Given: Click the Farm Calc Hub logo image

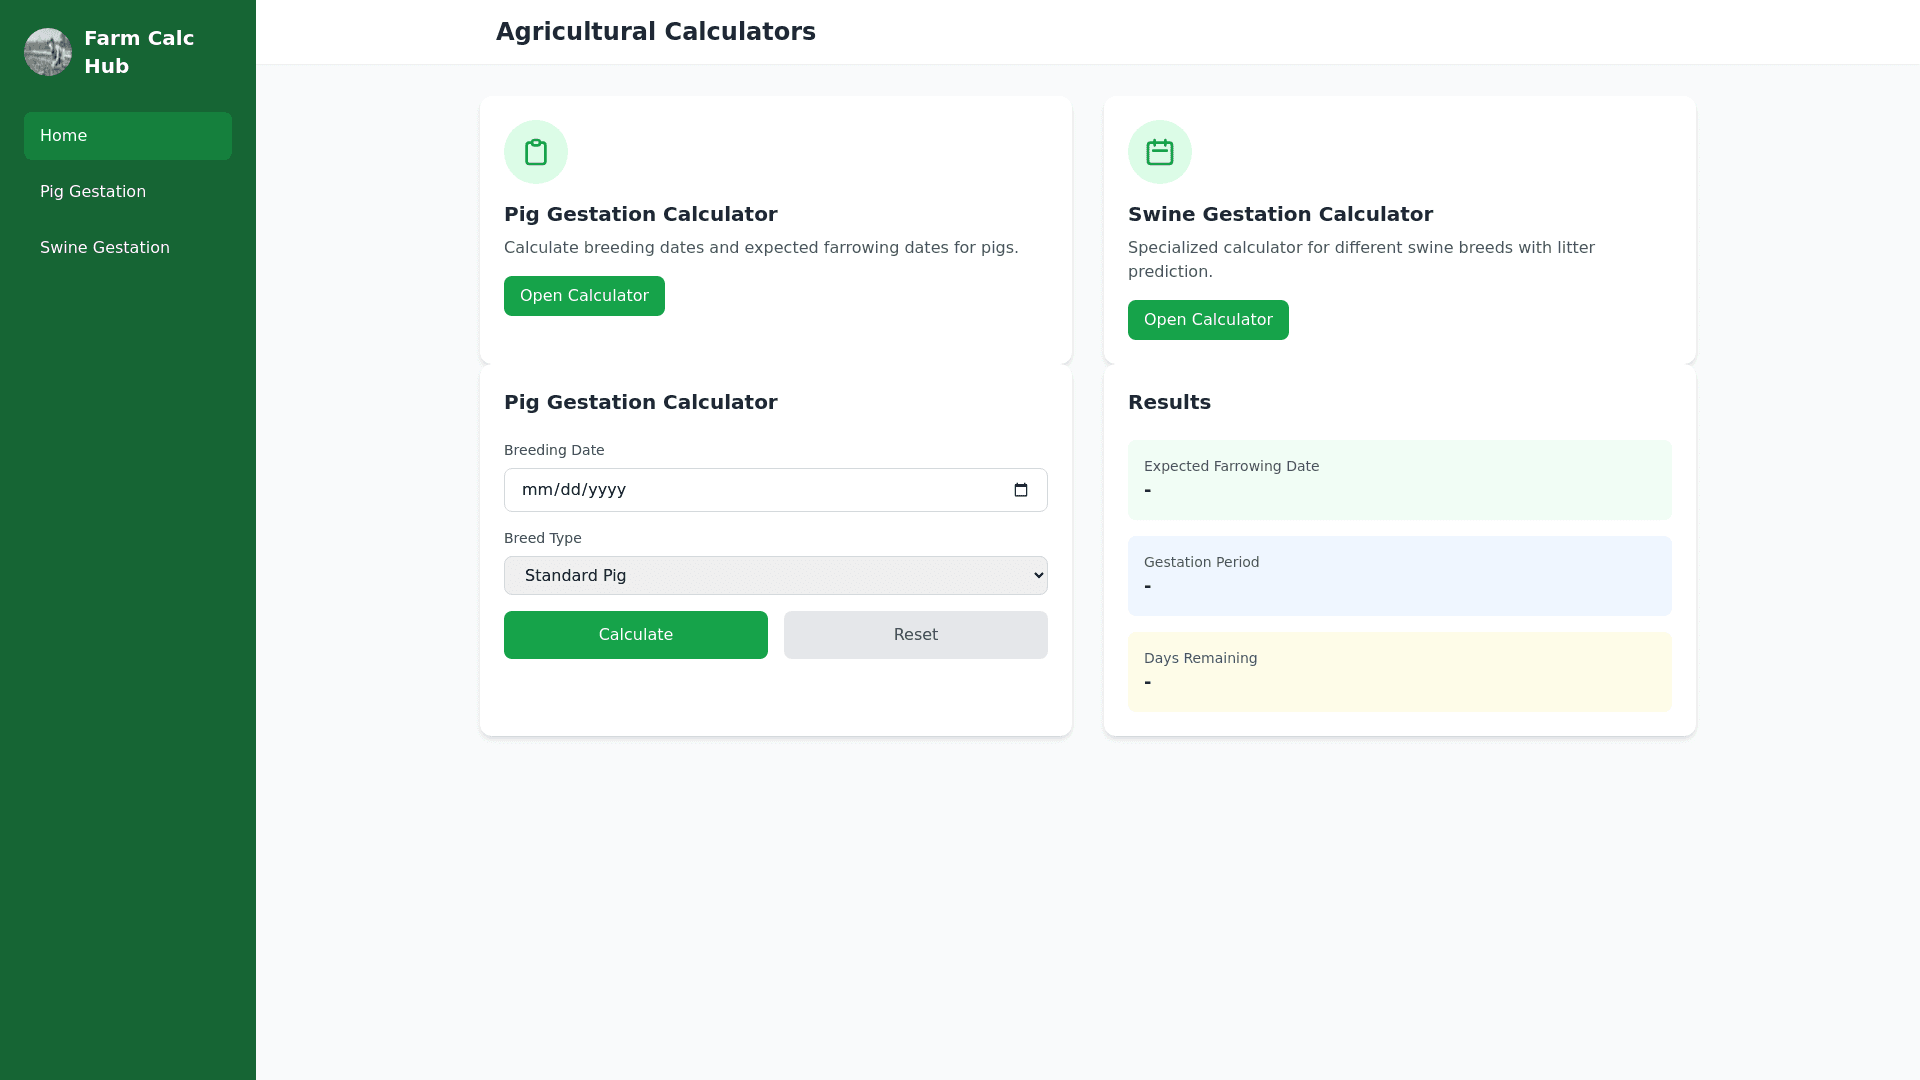Looking at the screenshot, I should coord(48,52).
